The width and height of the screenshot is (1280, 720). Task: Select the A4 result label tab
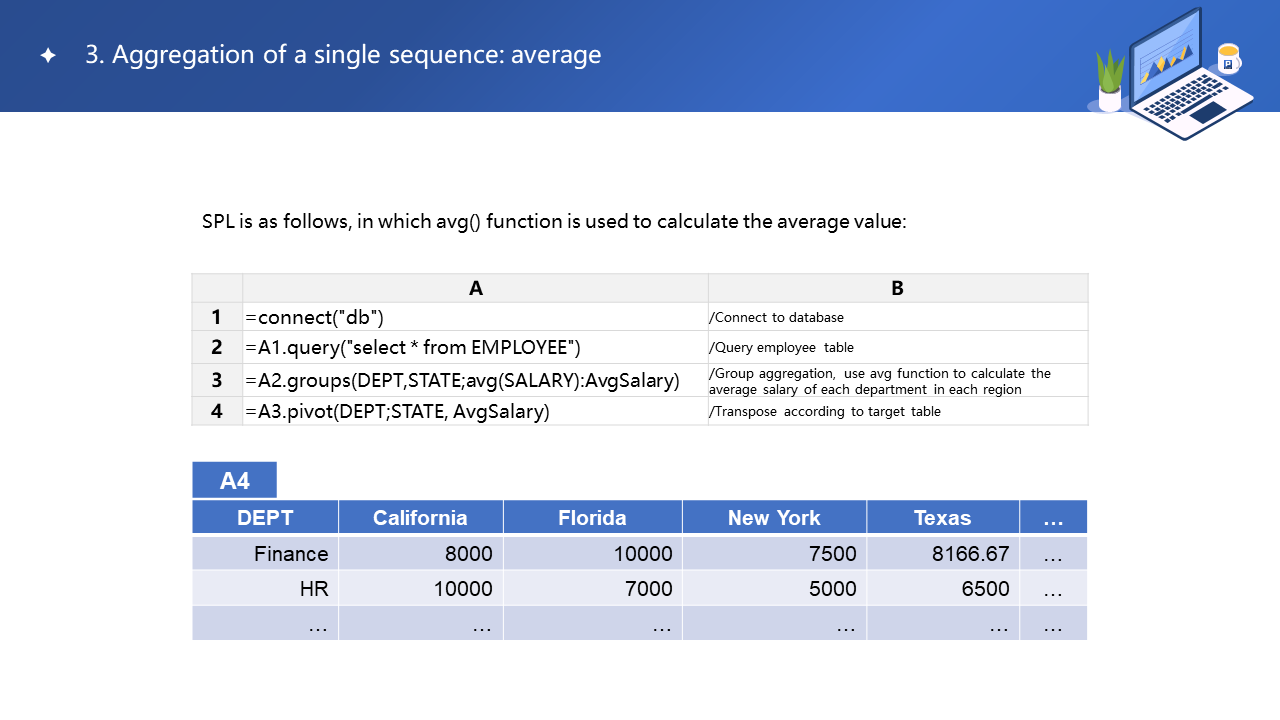(234, 481)
